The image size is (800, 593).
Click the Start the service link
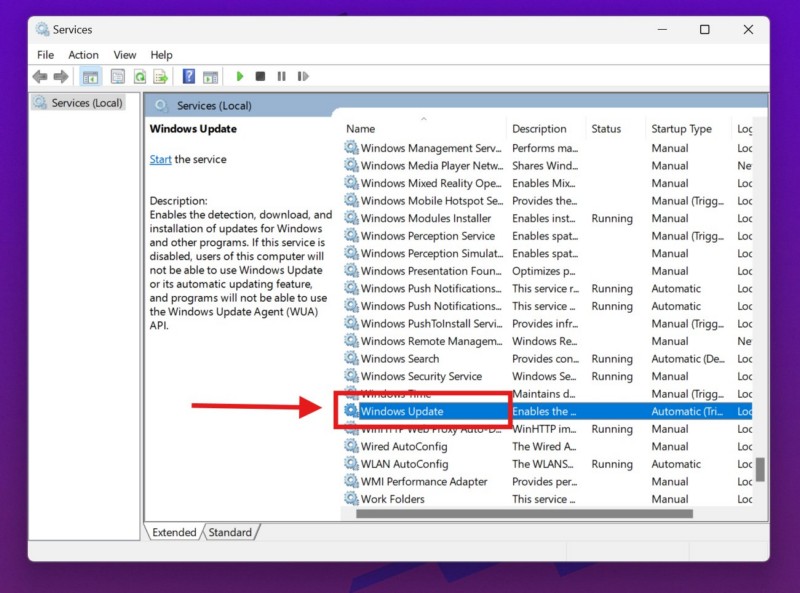coord(160,160)
